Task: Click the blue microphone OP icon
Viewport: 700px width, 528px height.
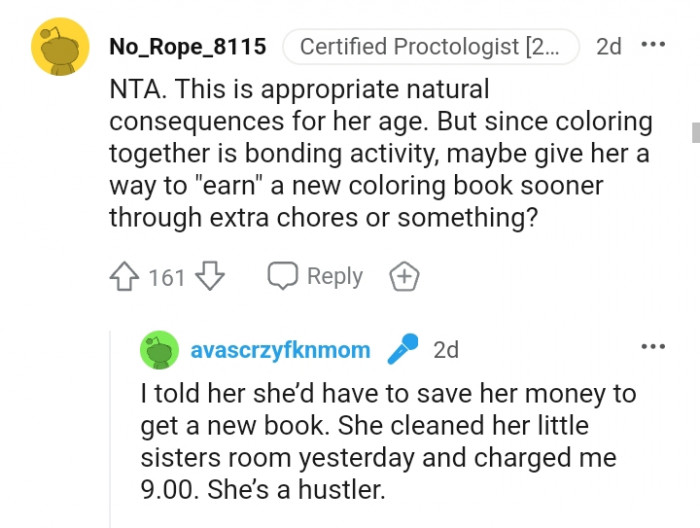Action: (402, 350)
